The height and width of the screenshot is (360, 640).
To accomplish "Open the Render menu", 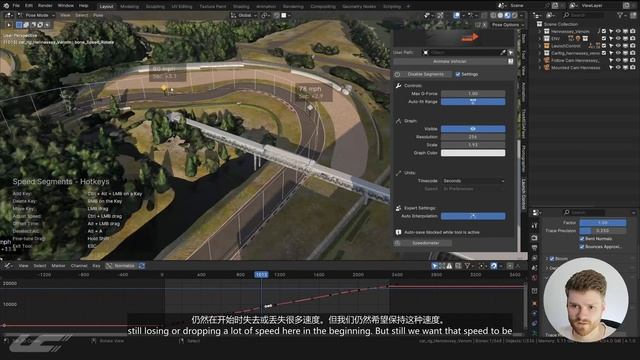I will coord(45,6).
